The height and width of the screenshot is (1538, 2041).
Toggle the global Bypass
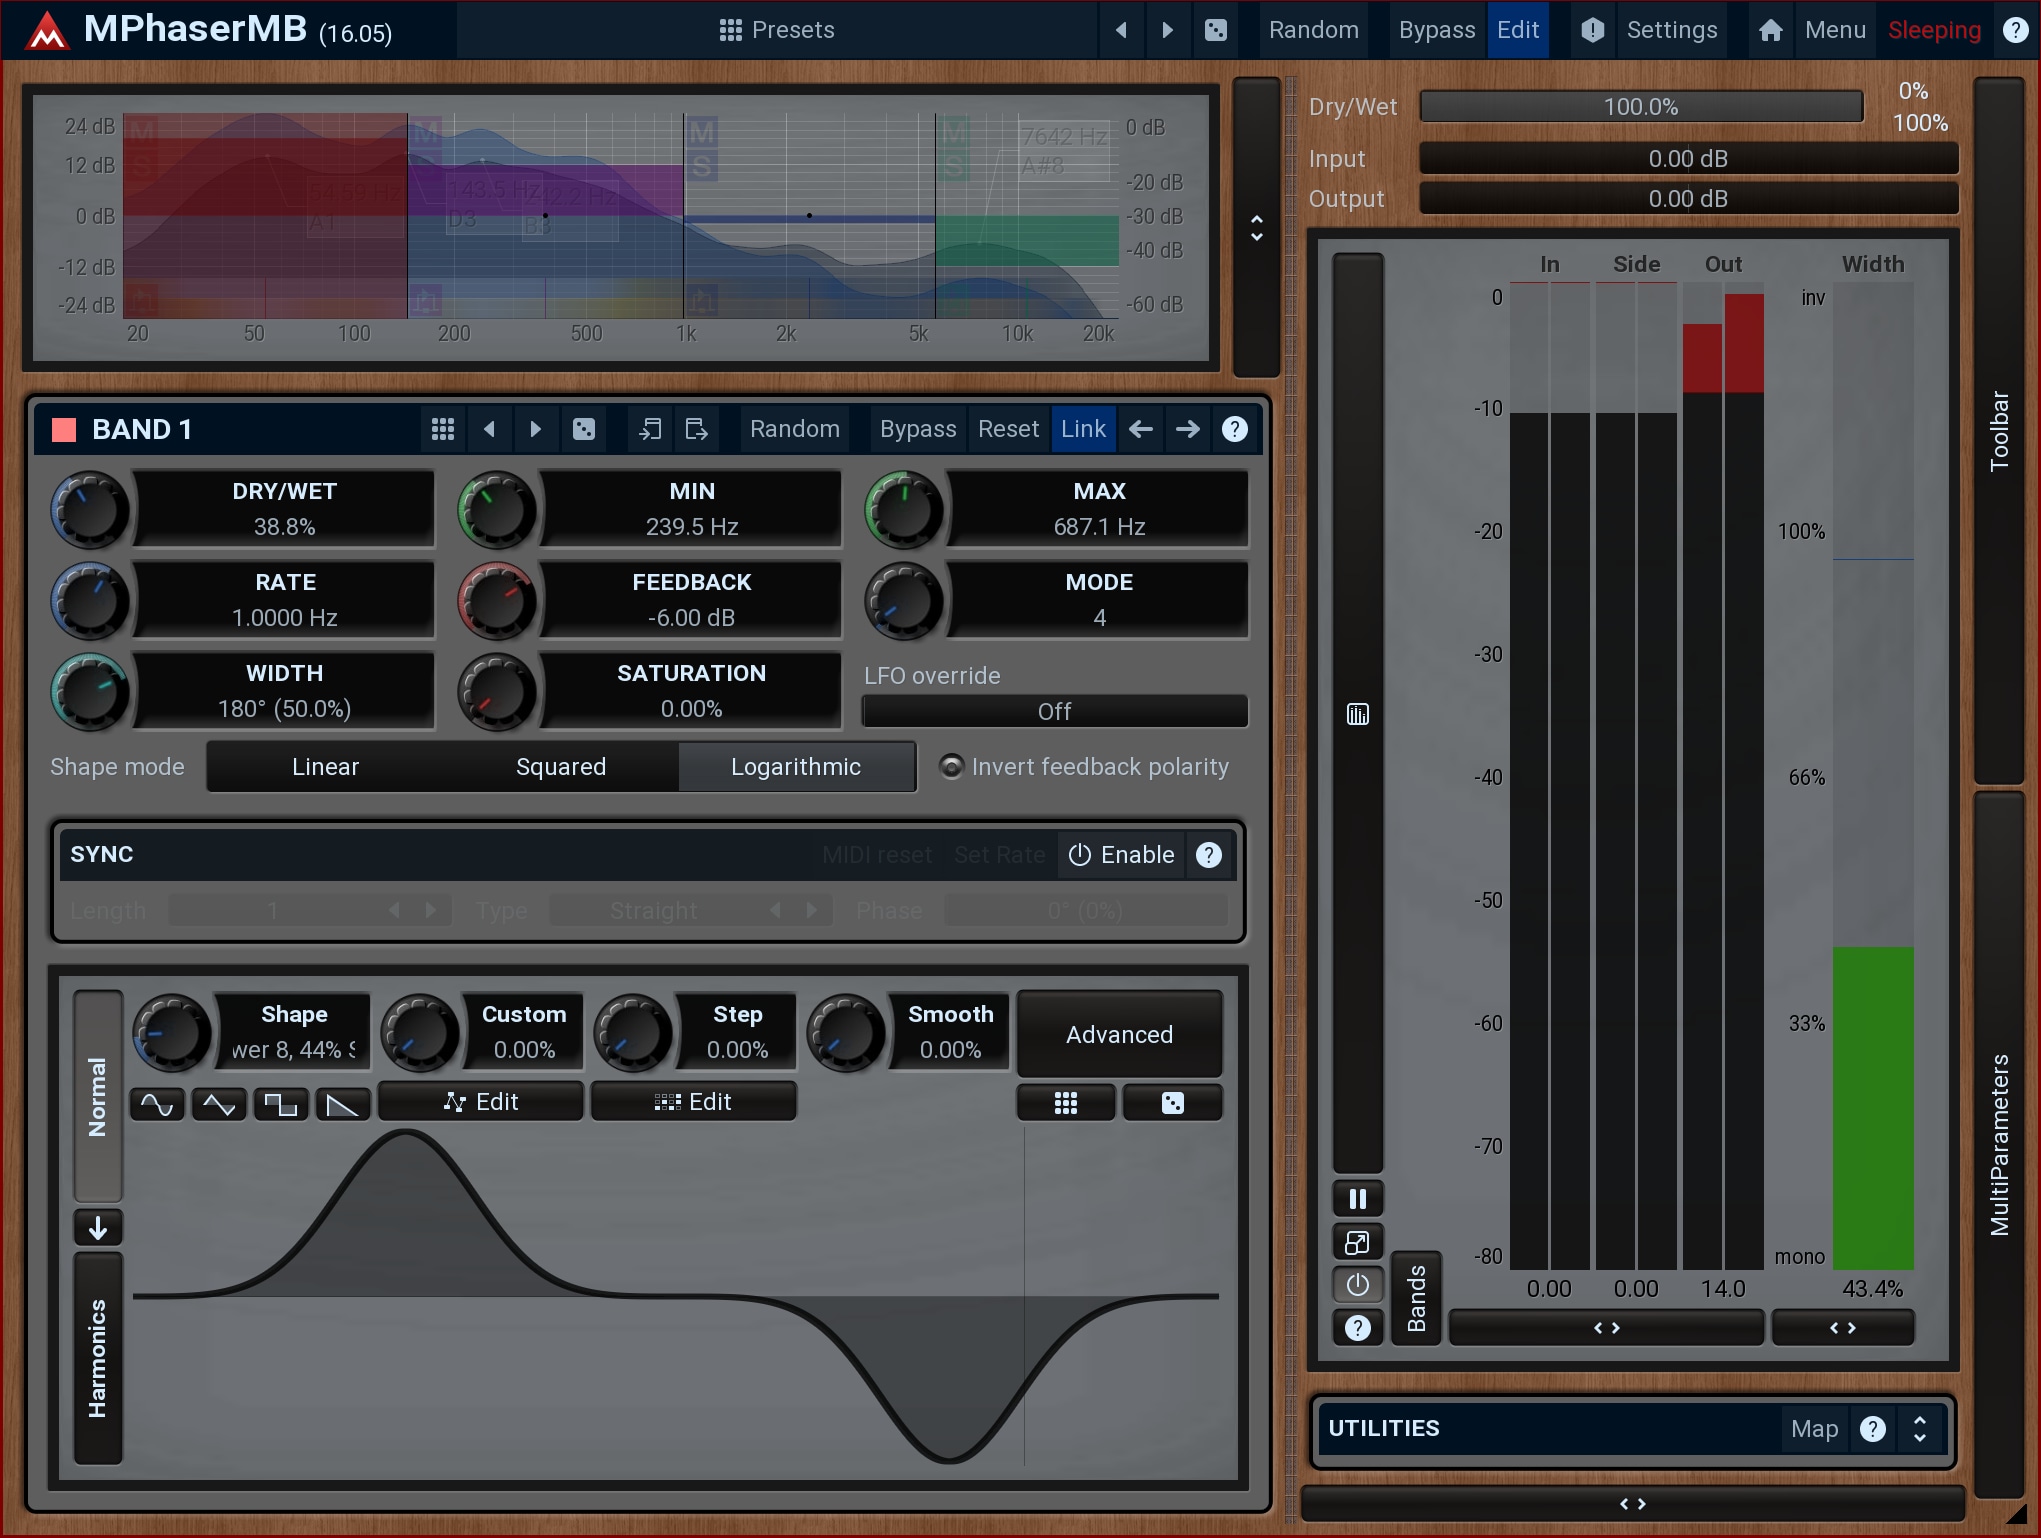click(x=1437, y=30)
